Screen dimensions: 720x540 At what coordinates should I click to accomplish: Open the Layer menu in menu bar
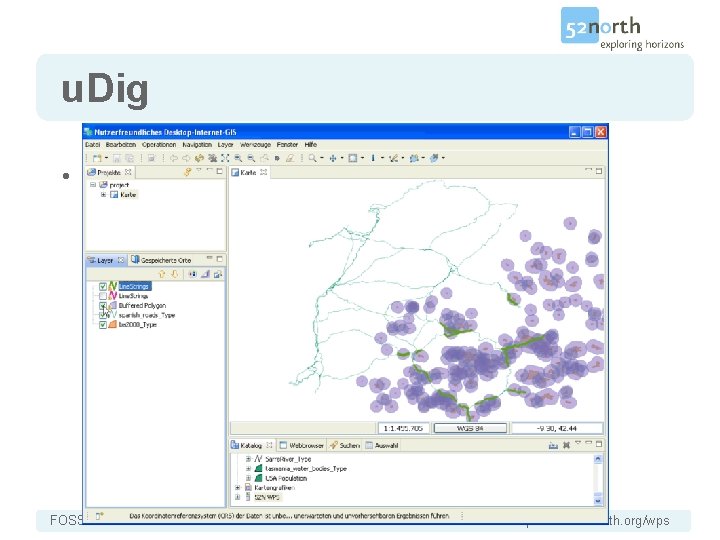pos(225,145)
